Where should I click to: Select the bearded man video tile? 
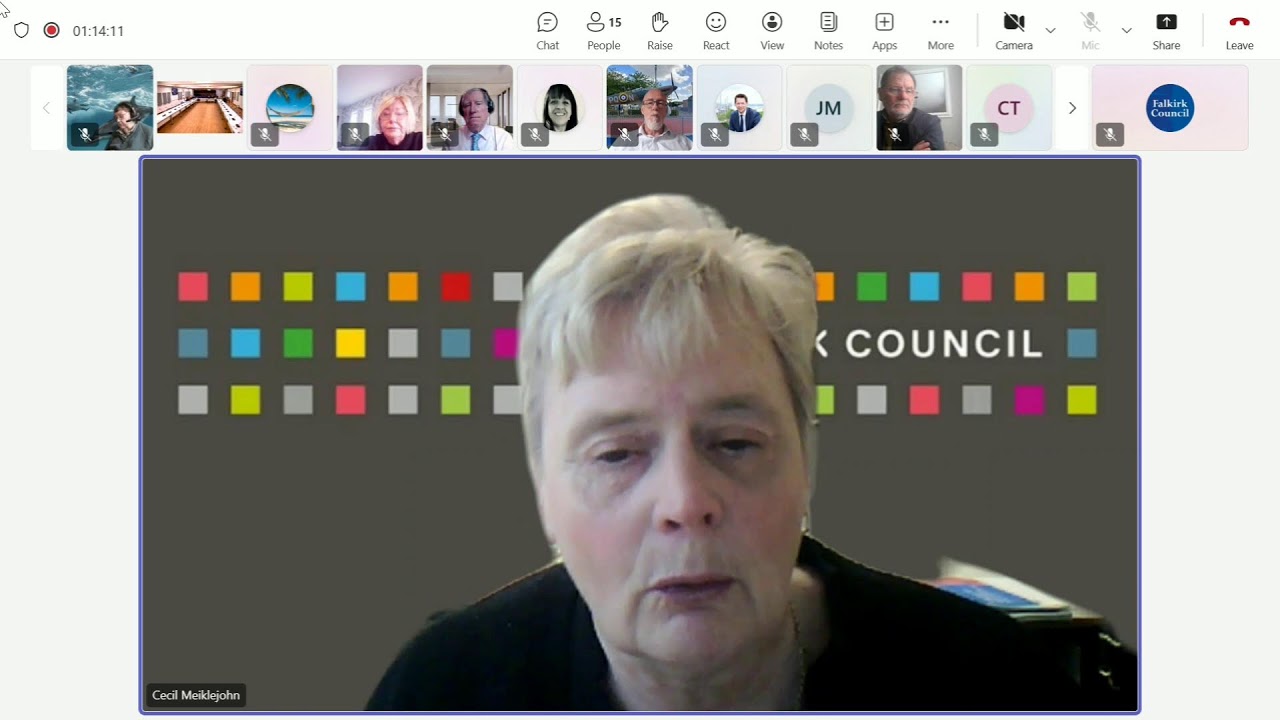coord(919,108)
